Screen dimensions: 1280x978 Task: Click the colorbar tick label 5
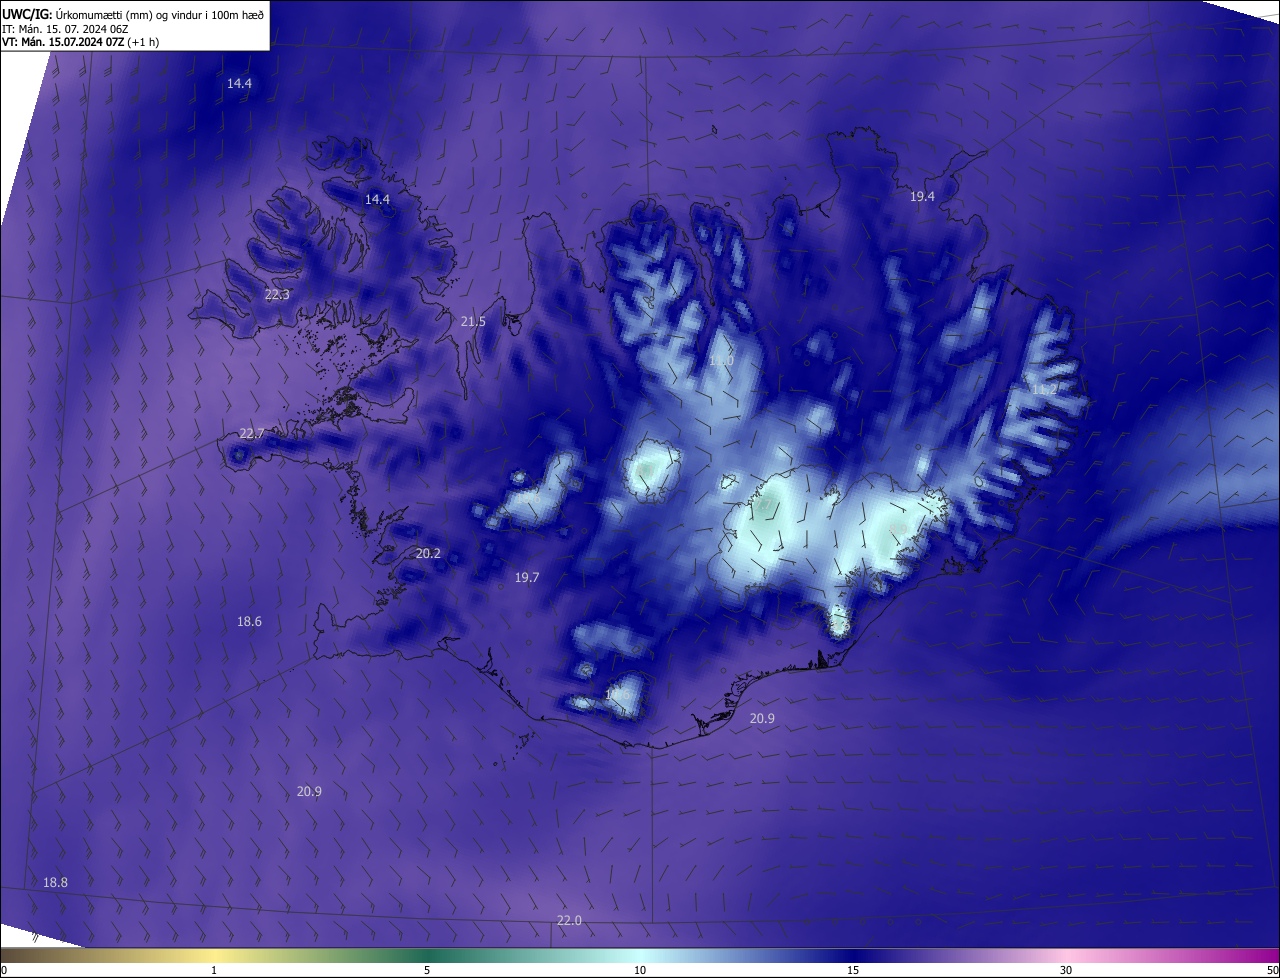427,970
